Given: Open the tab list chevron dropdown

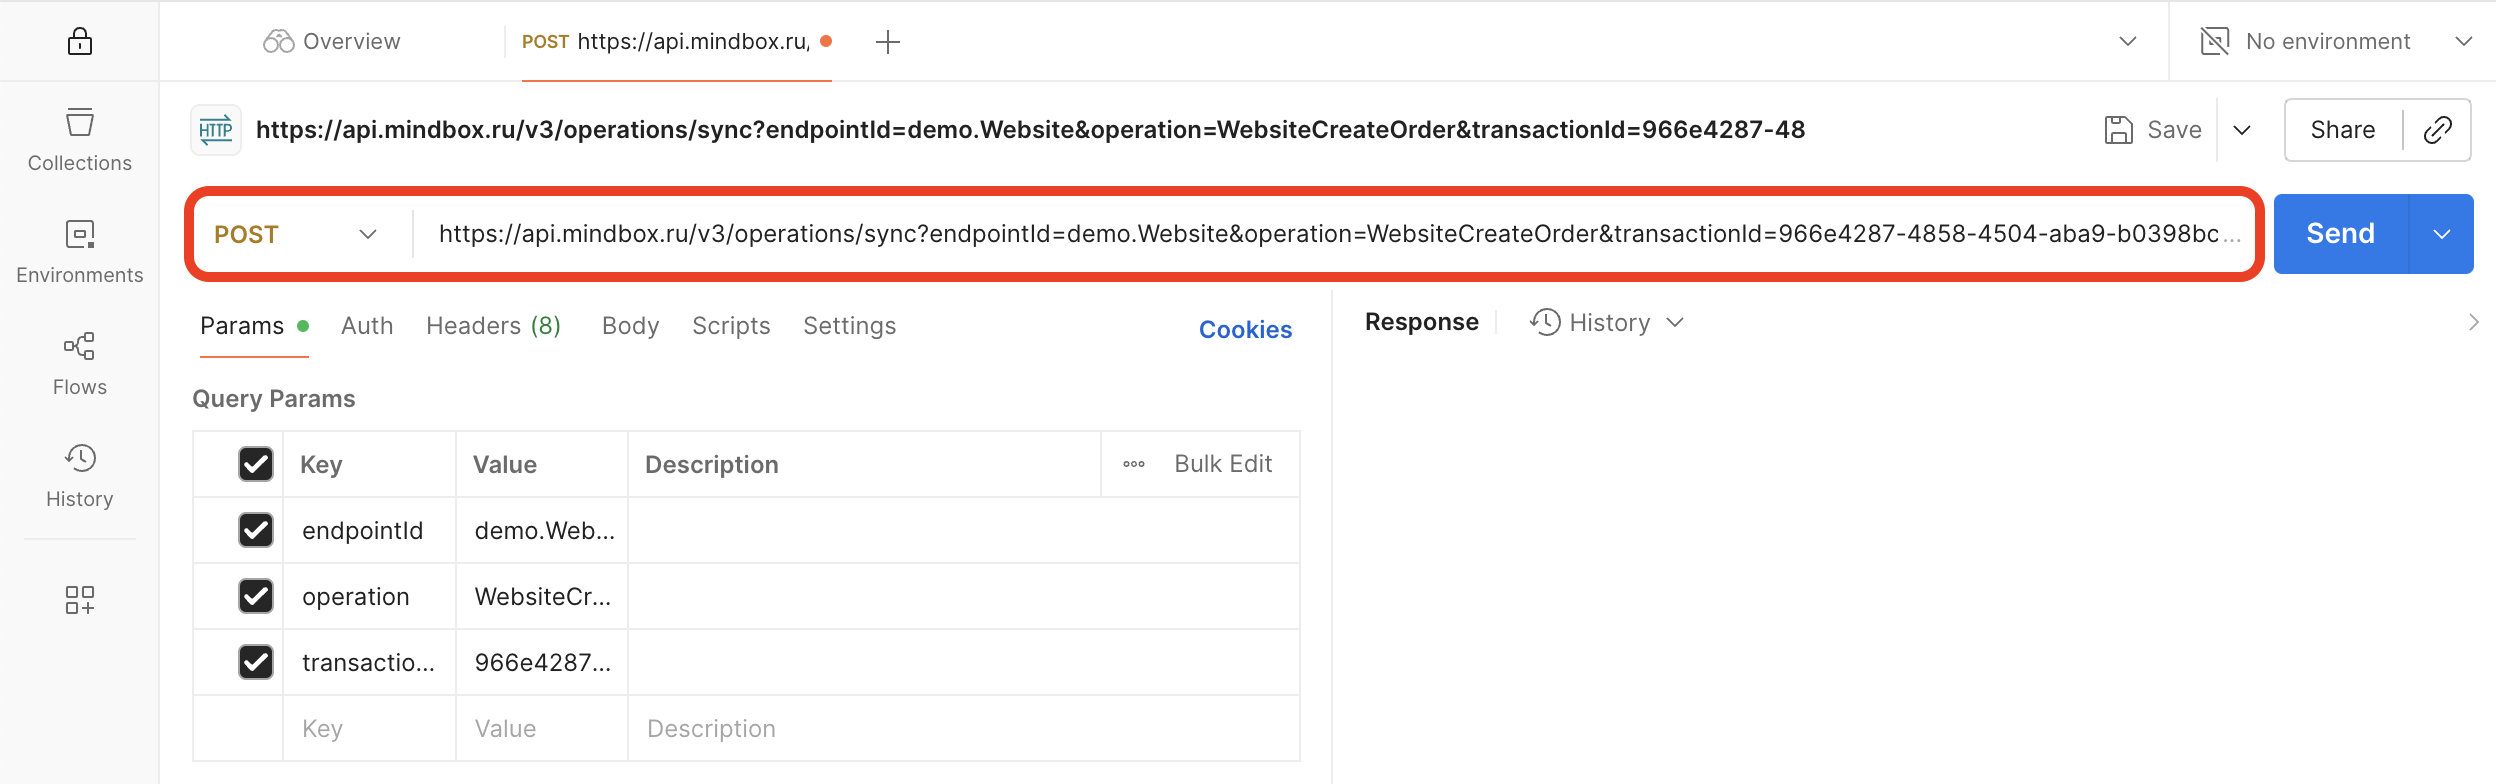Looking at the screenshot, I should (x=2128, y=41).
